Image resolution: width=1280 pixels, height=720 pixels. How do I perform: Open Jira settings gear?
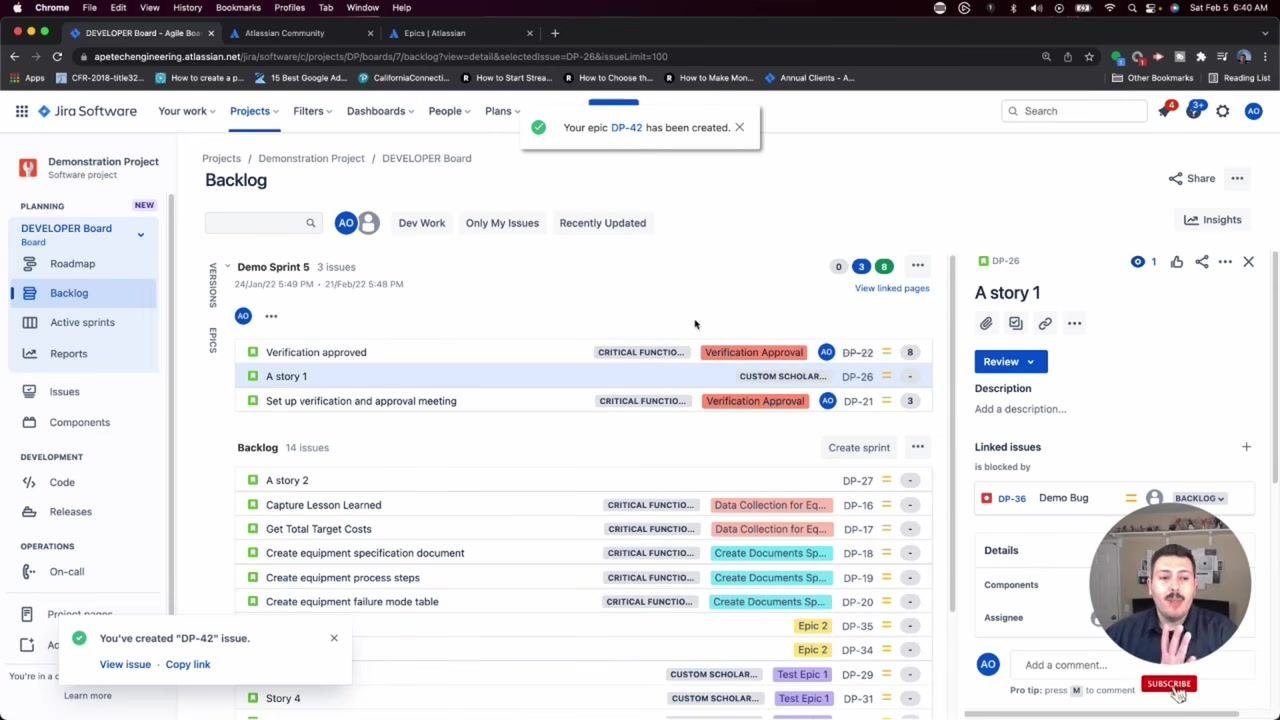pyautogui.click(x=1223, y=111)
